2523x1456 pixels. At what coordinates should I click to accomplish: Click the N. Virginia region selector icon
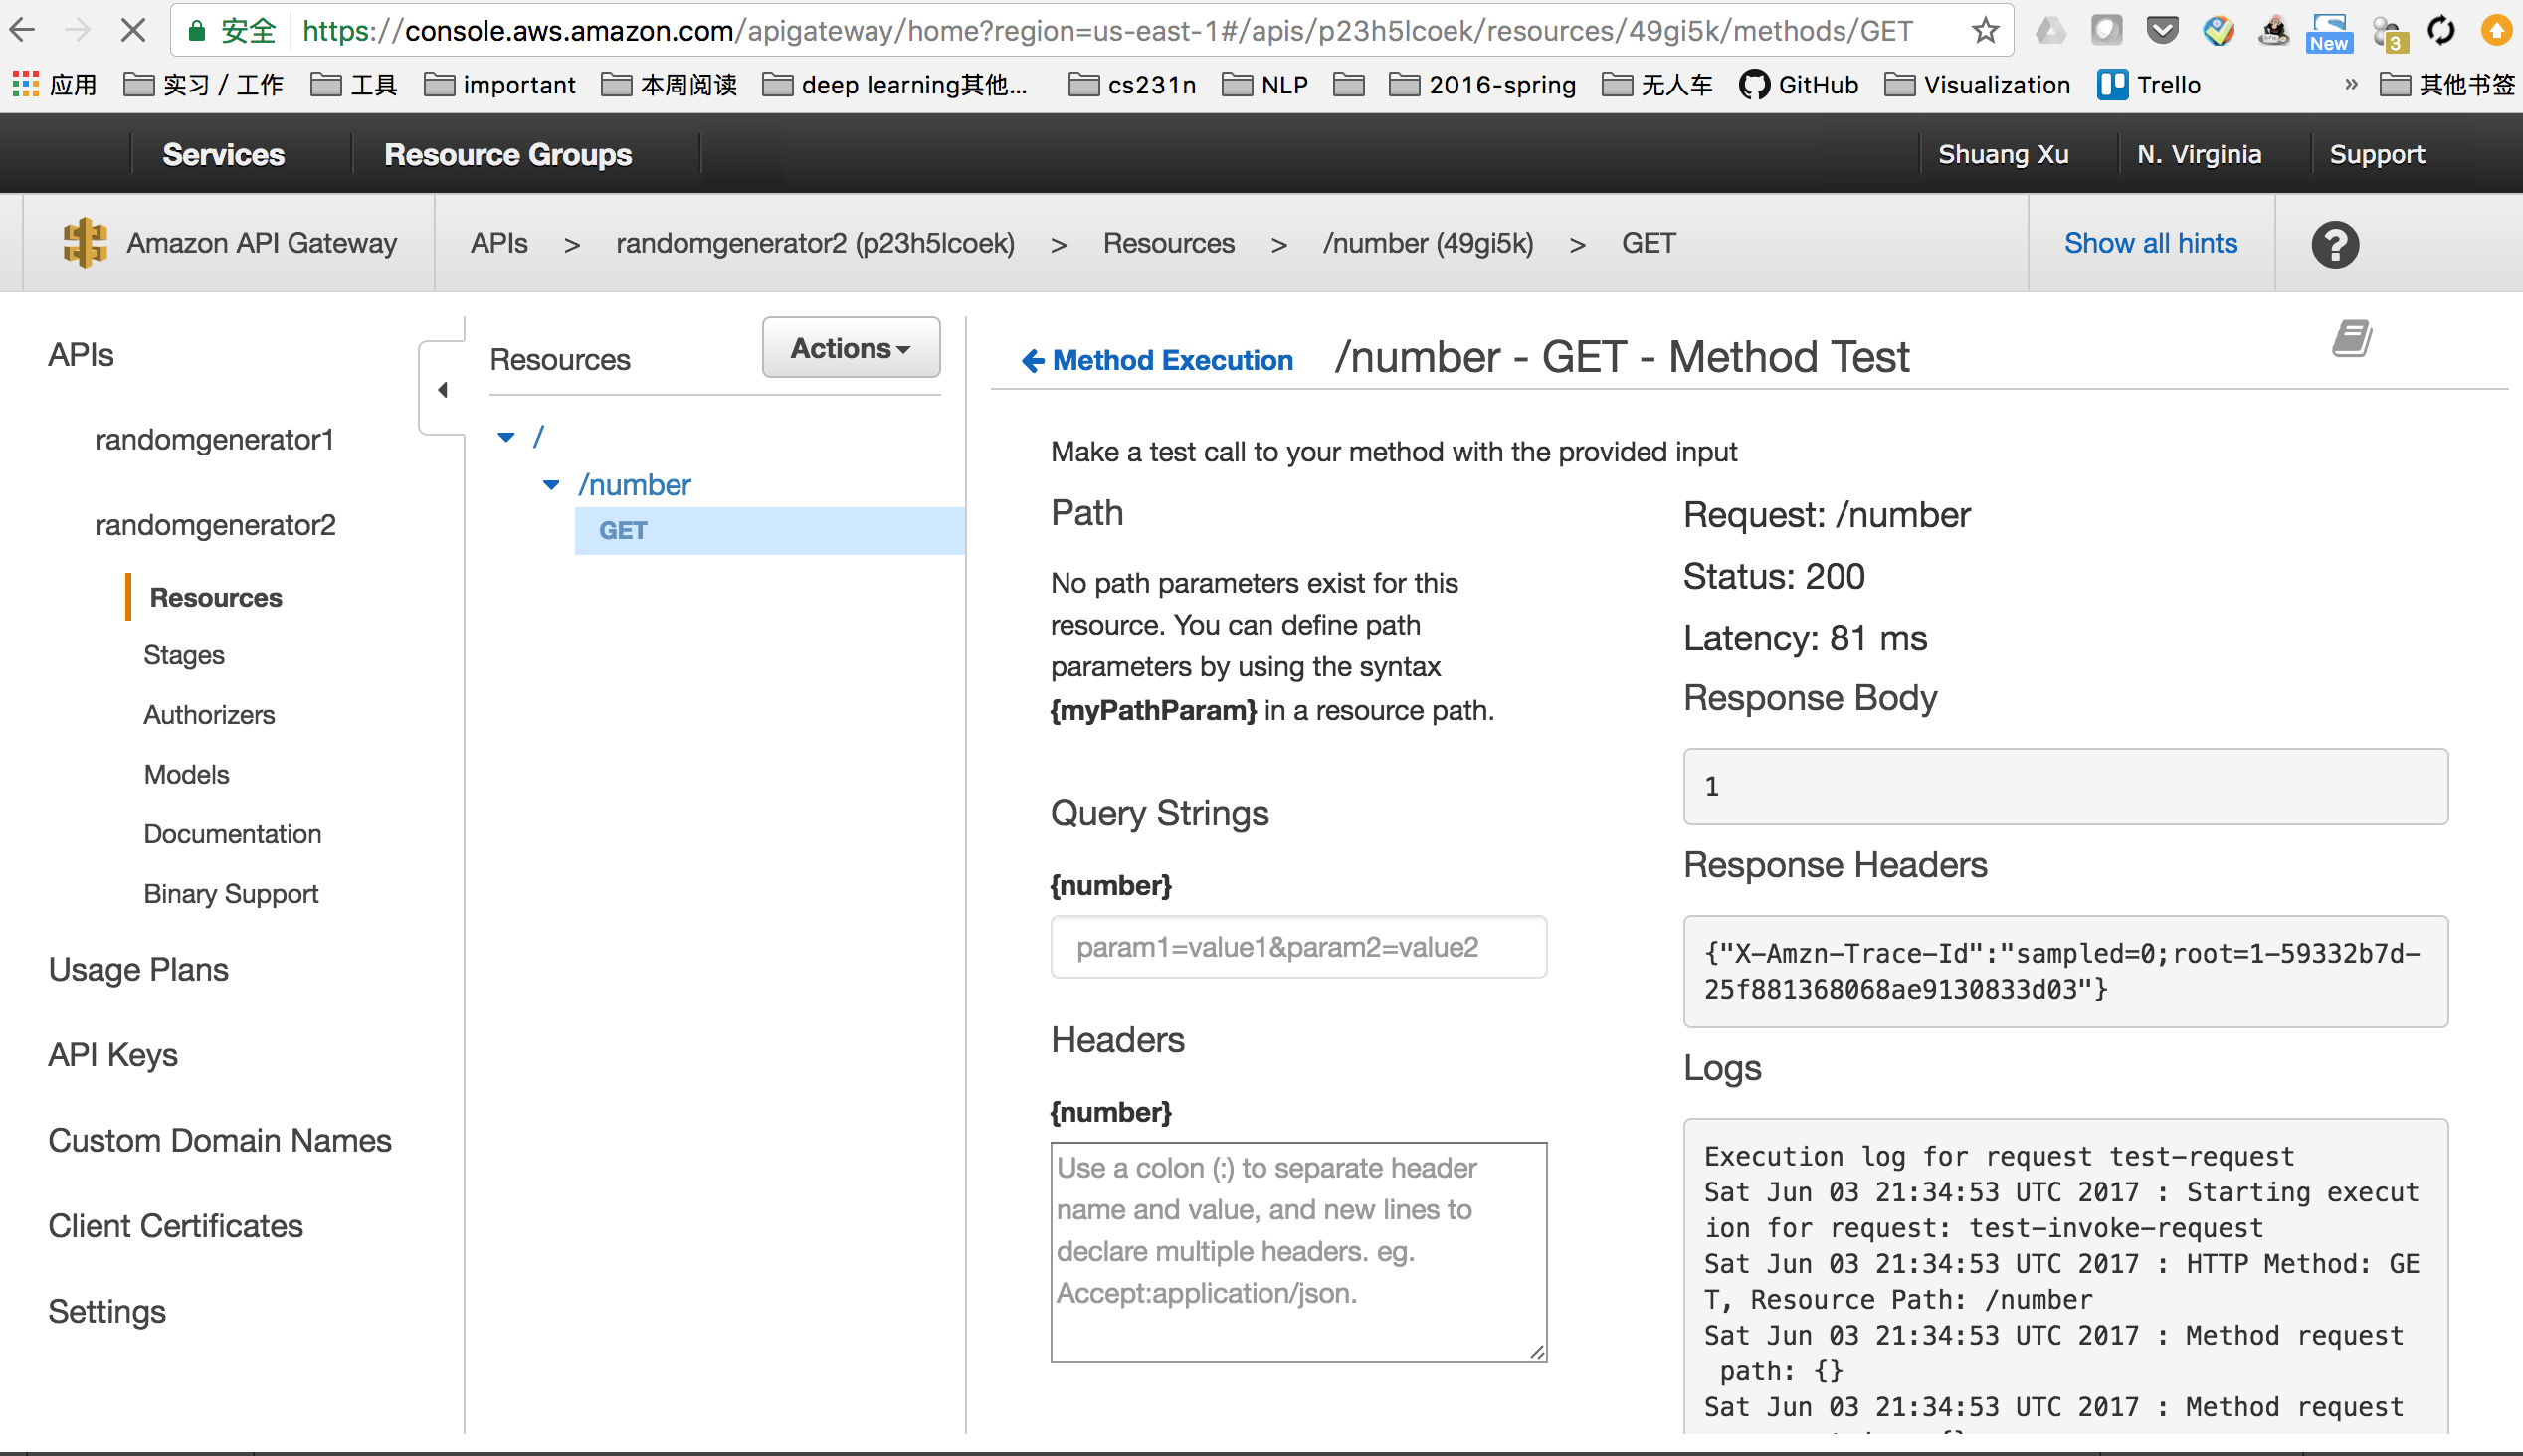coord(2201,154)
